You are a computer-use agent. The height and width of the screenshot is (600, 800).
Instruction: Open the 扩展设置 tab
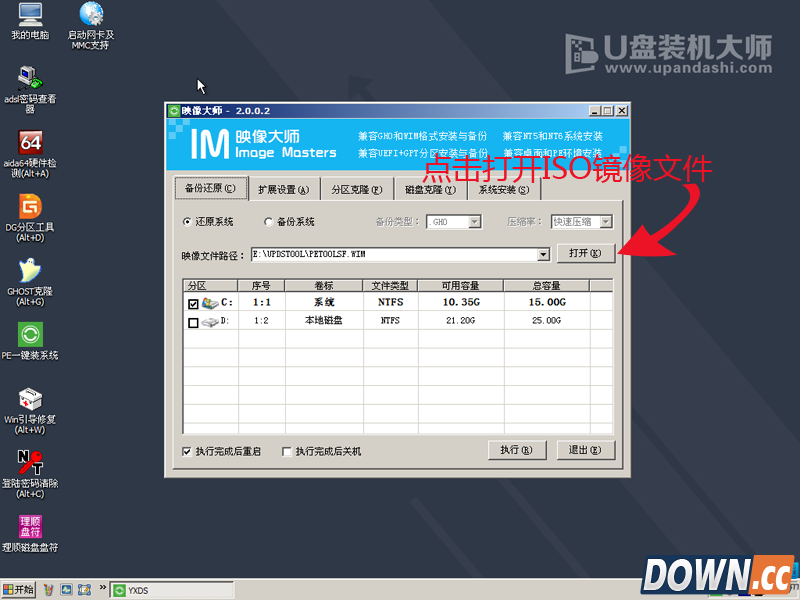(x=283, y=189)
